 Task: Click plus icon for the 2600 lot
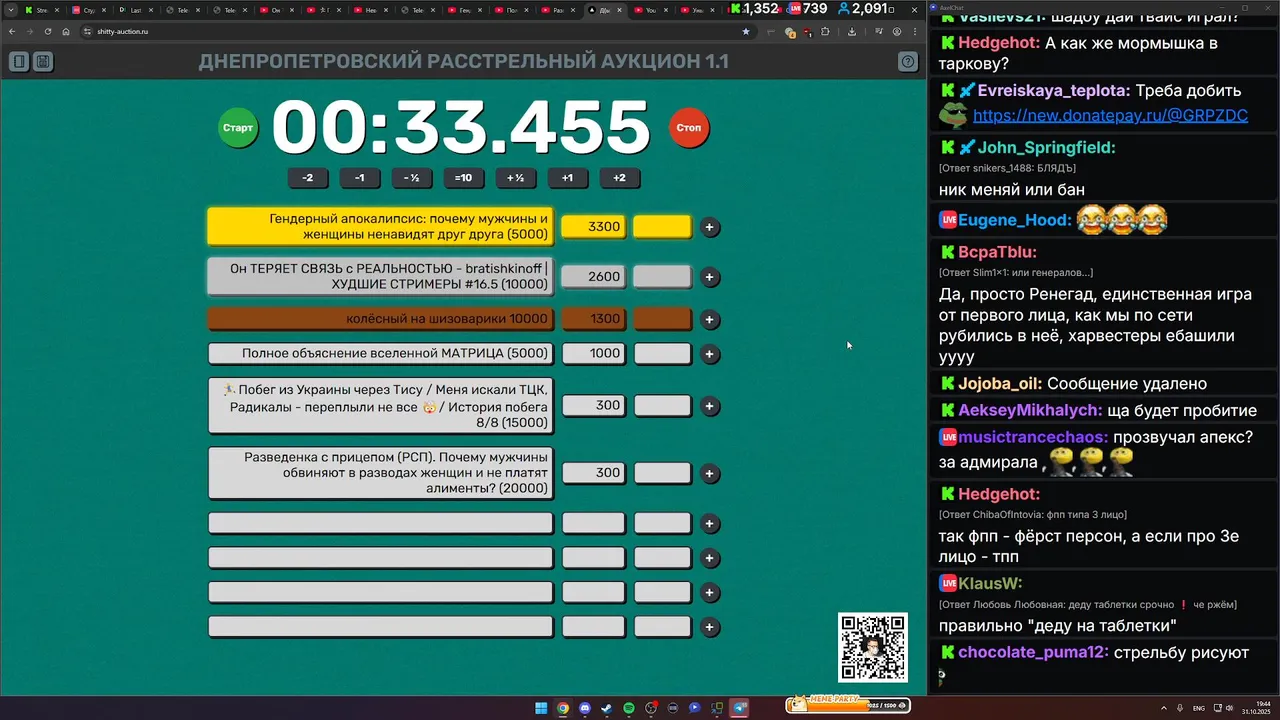[710, 277]
